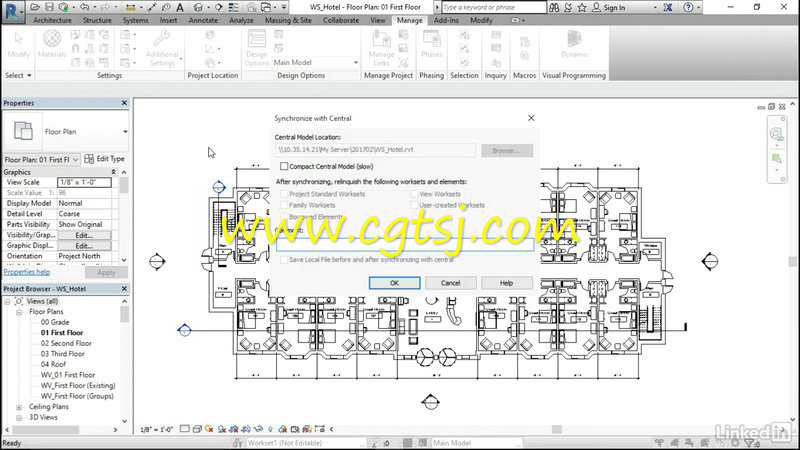Click the Text tool letter A icon
The image size is (800, 450).
180,7
